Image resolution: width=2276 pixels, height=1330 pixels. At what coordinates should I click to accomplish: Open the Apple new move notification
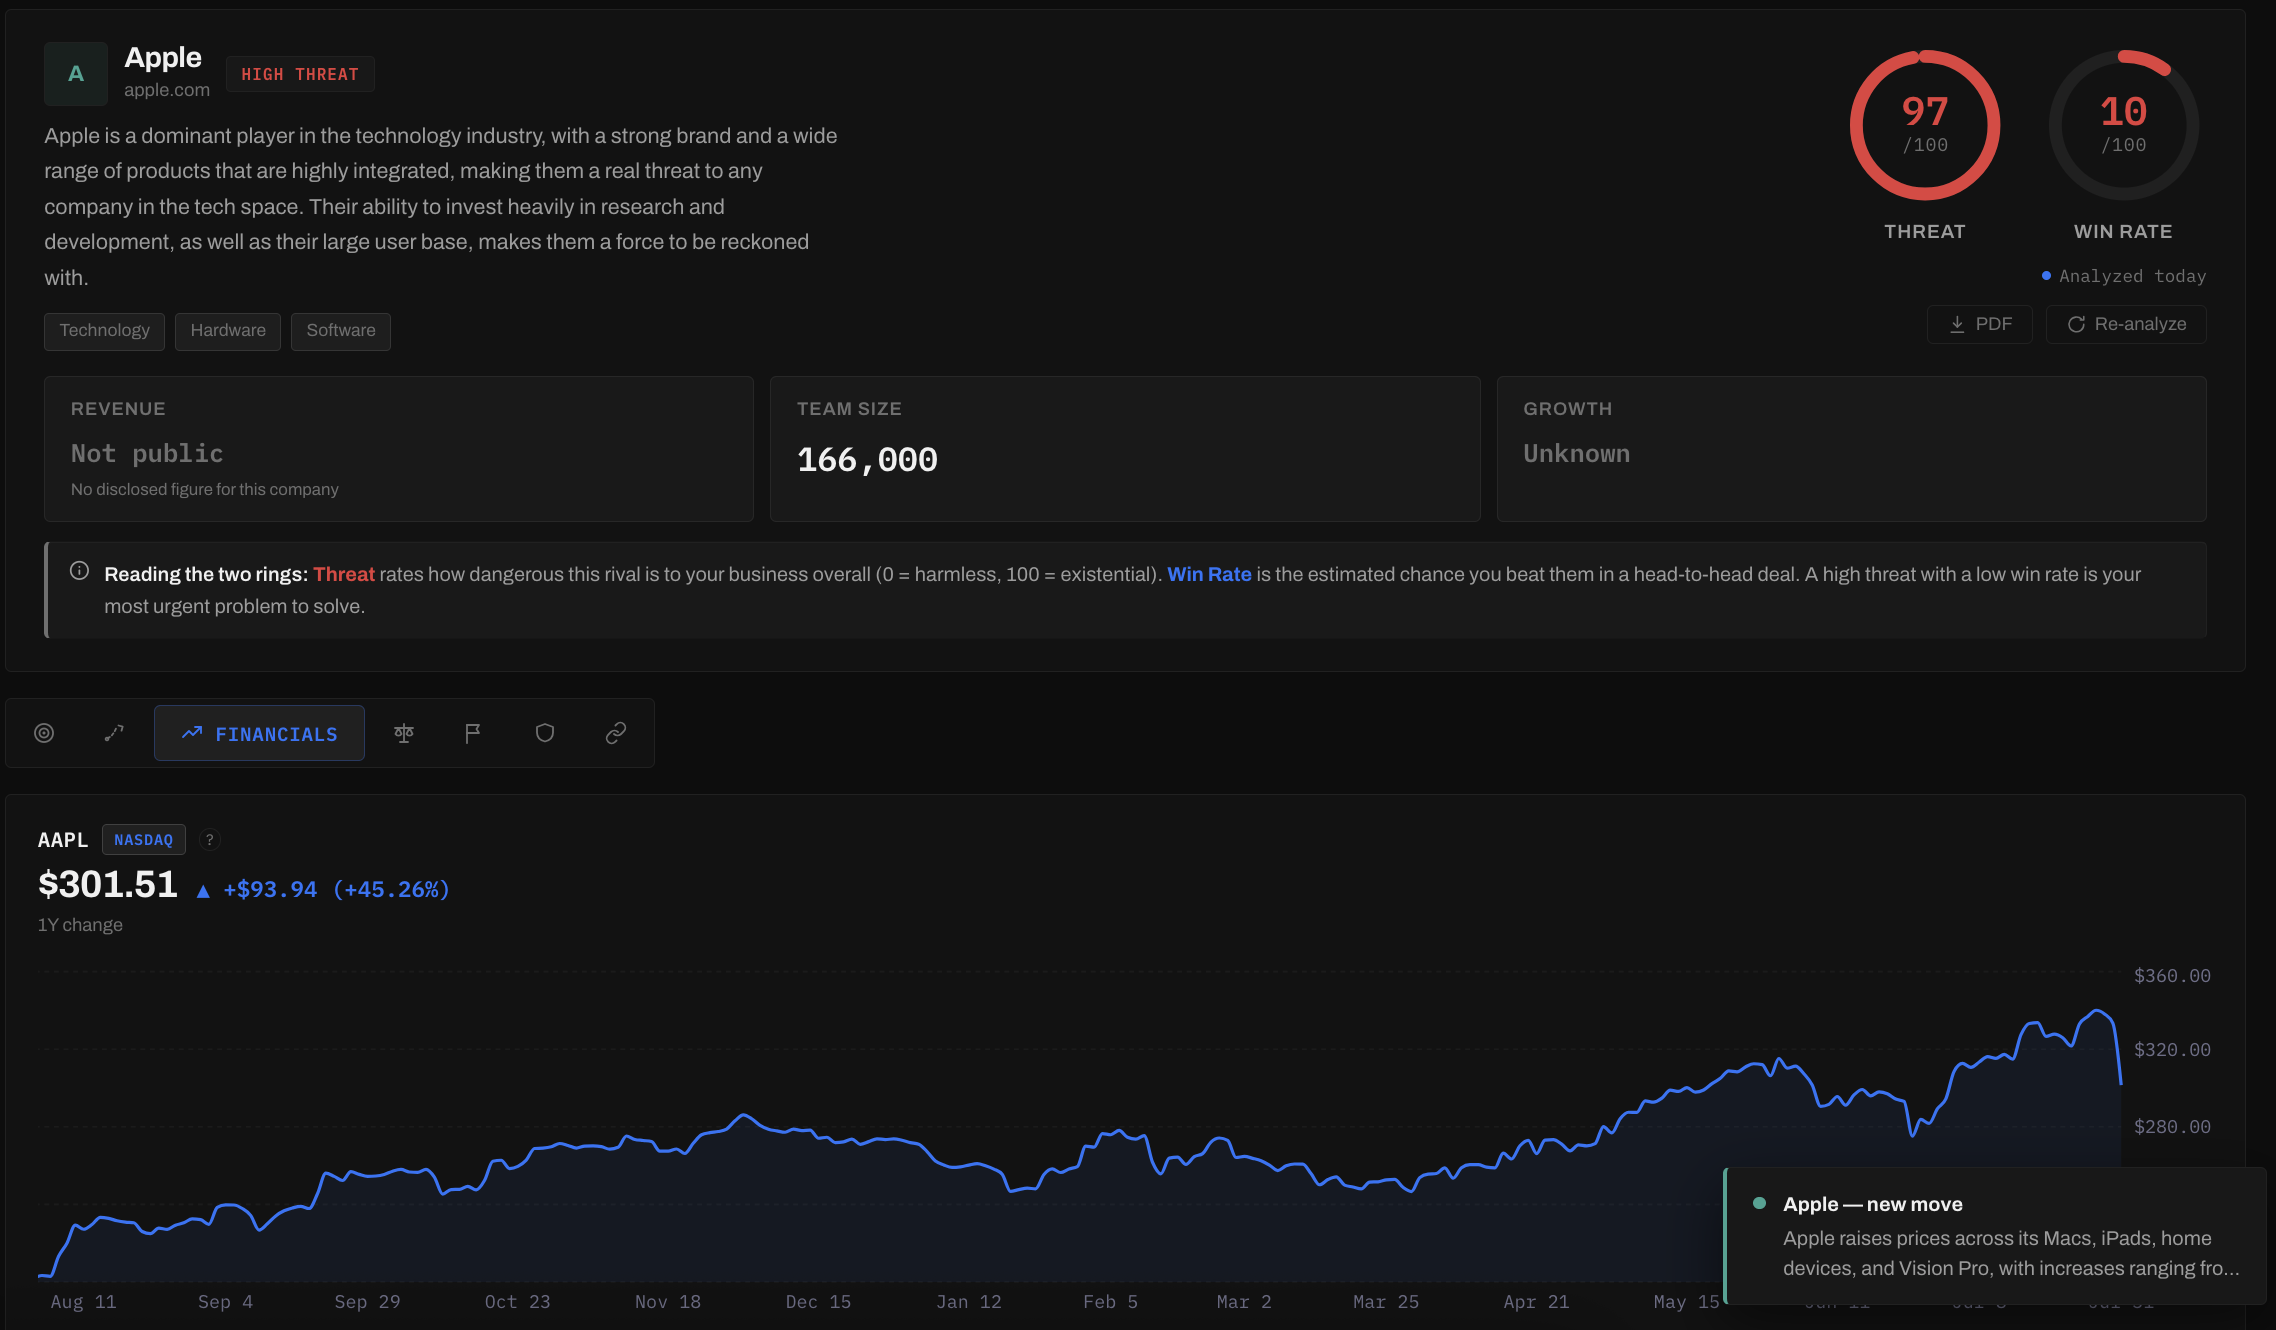[x=1995, y=1236]
